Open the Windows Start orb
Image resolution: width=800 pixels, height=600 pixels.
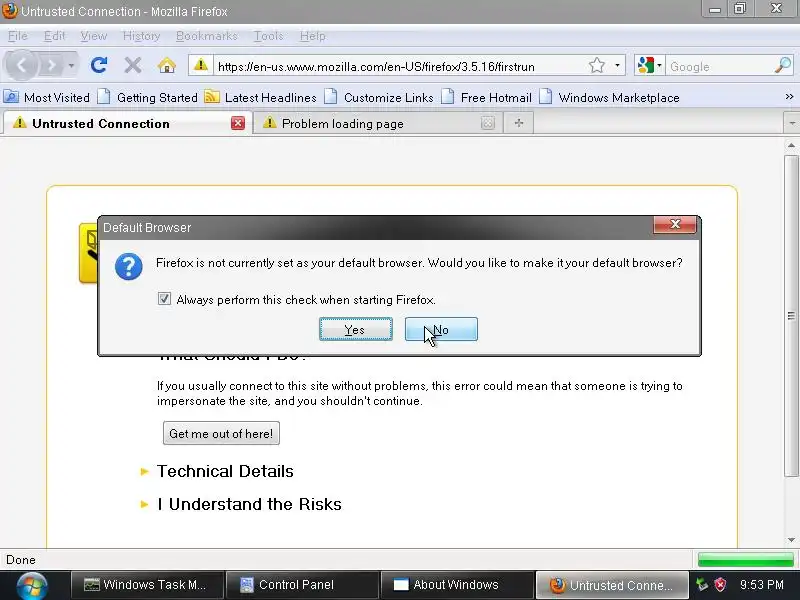point(32,585)
